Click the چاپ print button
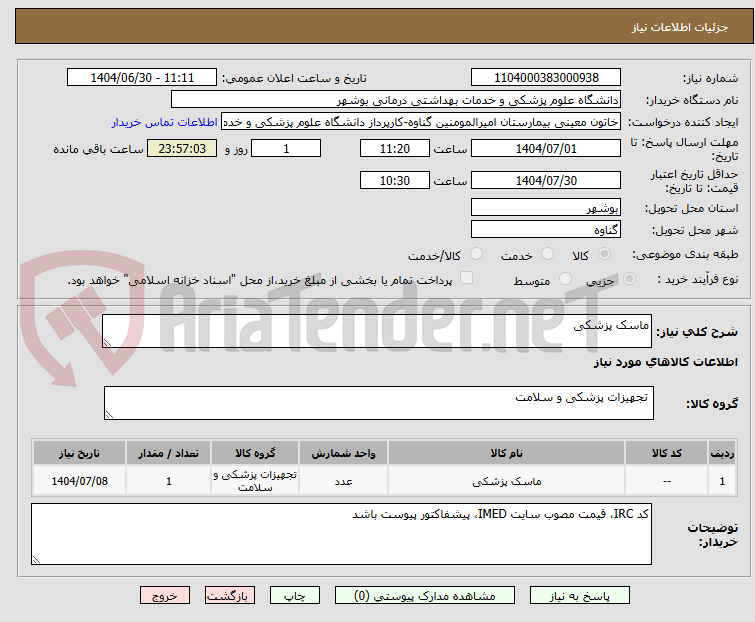The height and width of the screenshot is (622, 755). (295, 596)
